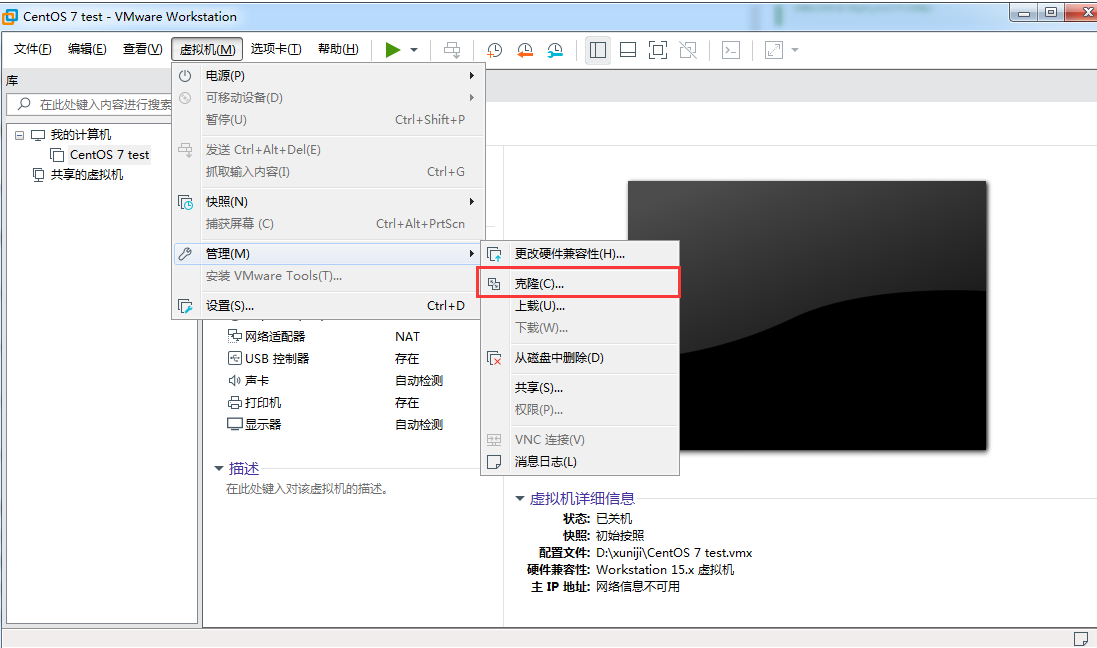Click the NAT value for network adapter
The height and width of the screenshot is (648, 1097).
[x=407, y=337]
